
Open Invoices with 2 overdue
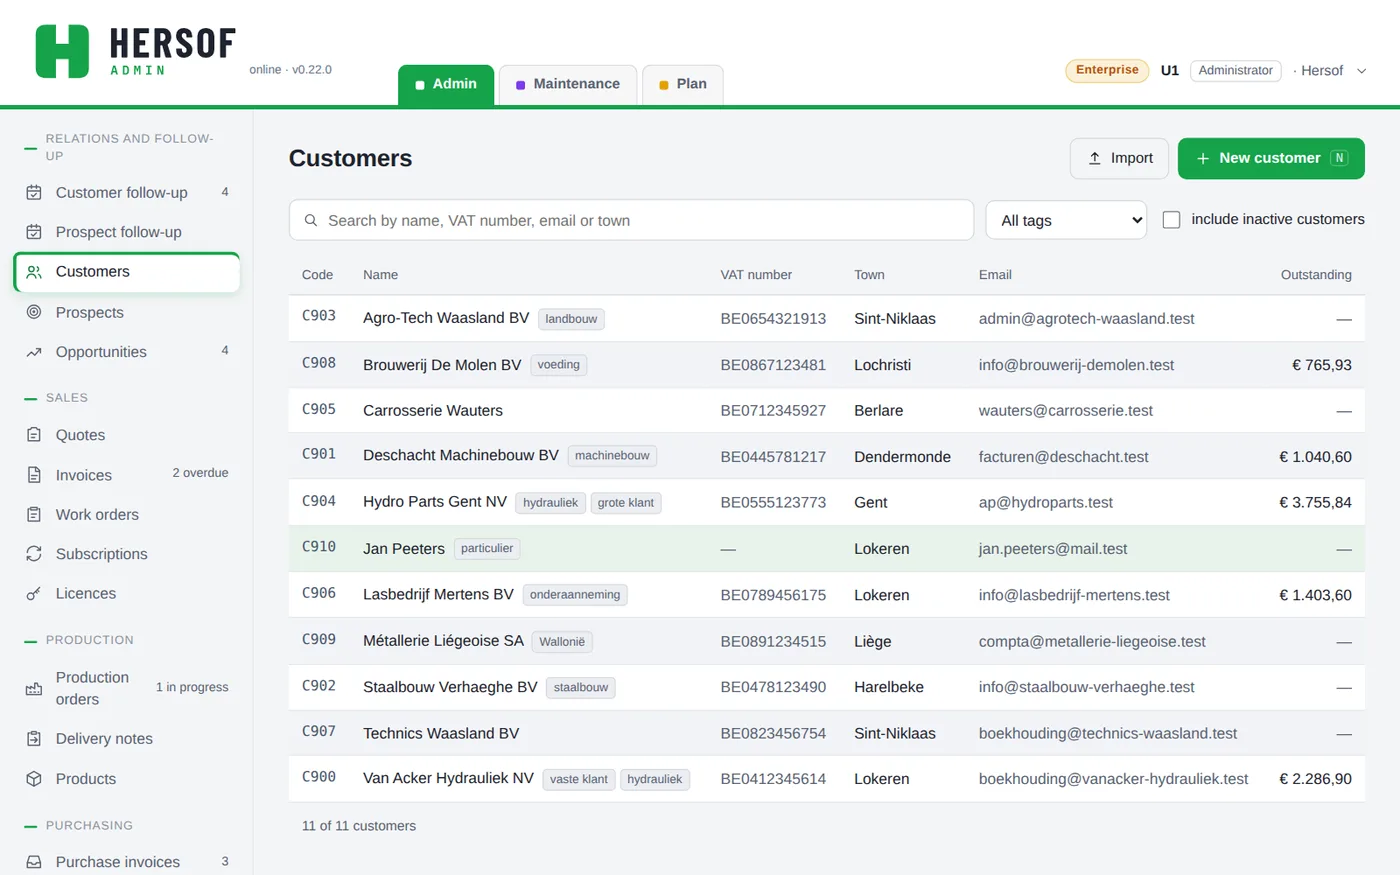click(127, 475)
